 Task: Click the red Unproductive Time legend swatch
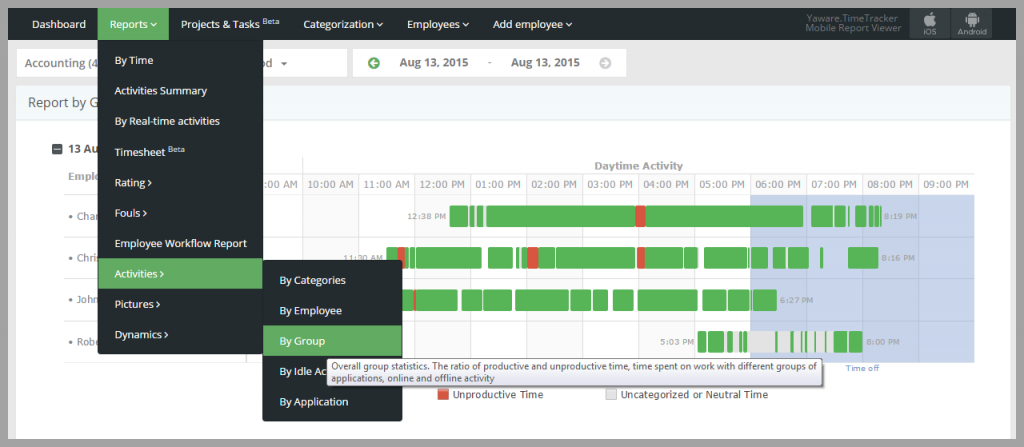pyautogui.click(x=443, y=394)
